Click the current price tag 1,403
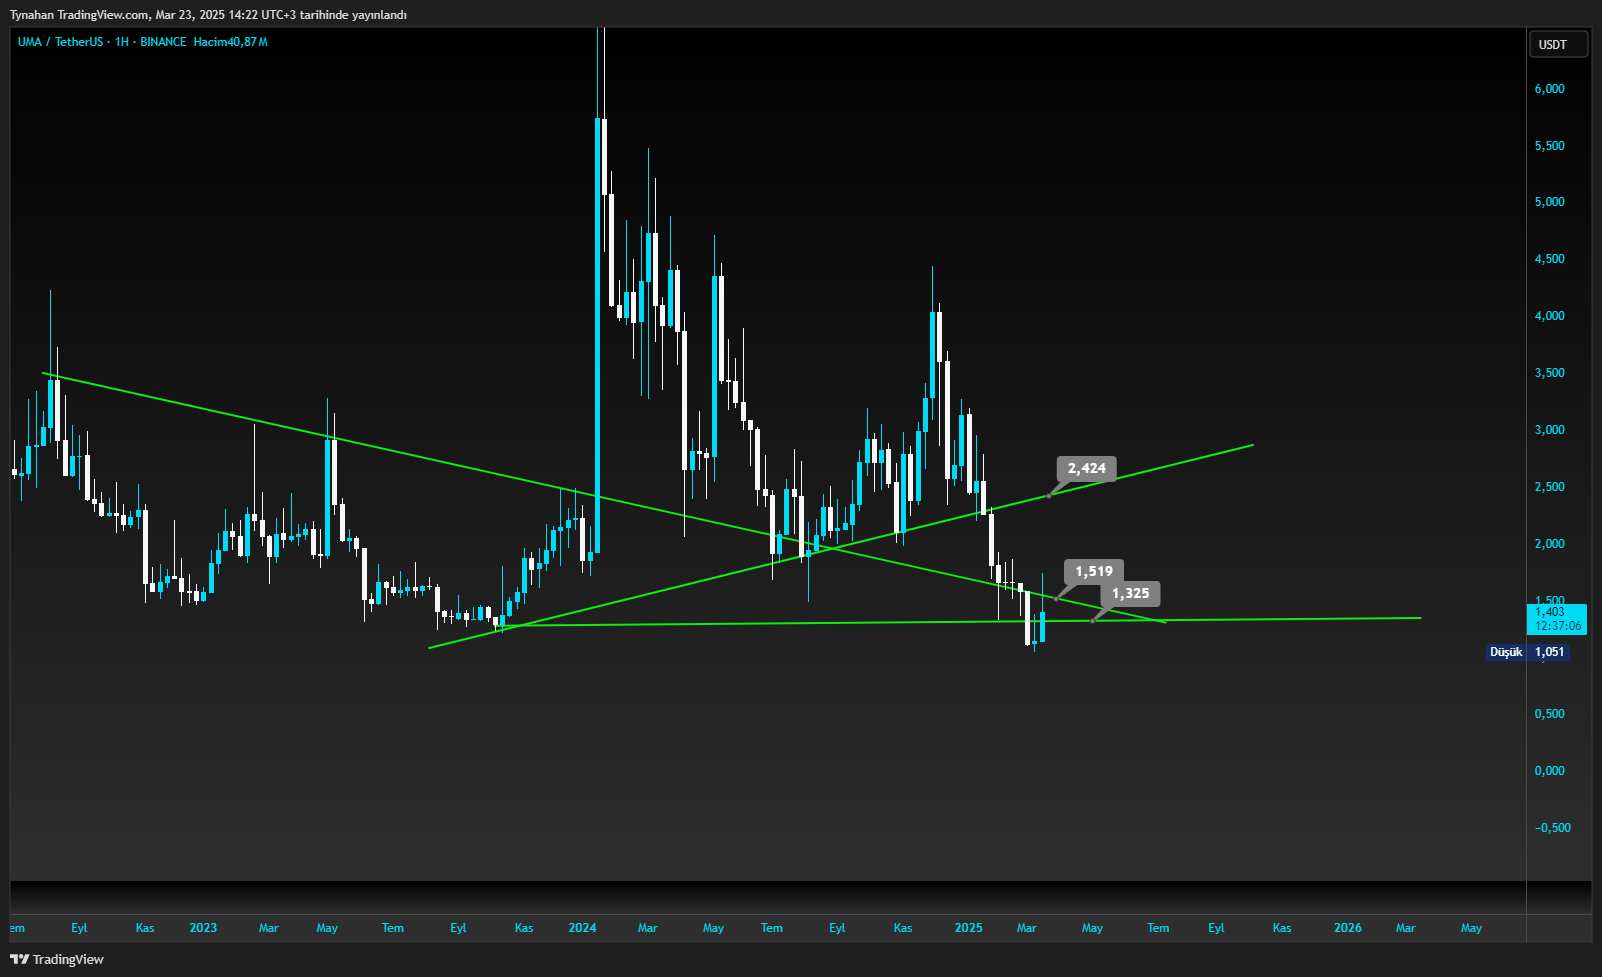This screenshot has width=1602, height=977. (x=1558, y=619)
